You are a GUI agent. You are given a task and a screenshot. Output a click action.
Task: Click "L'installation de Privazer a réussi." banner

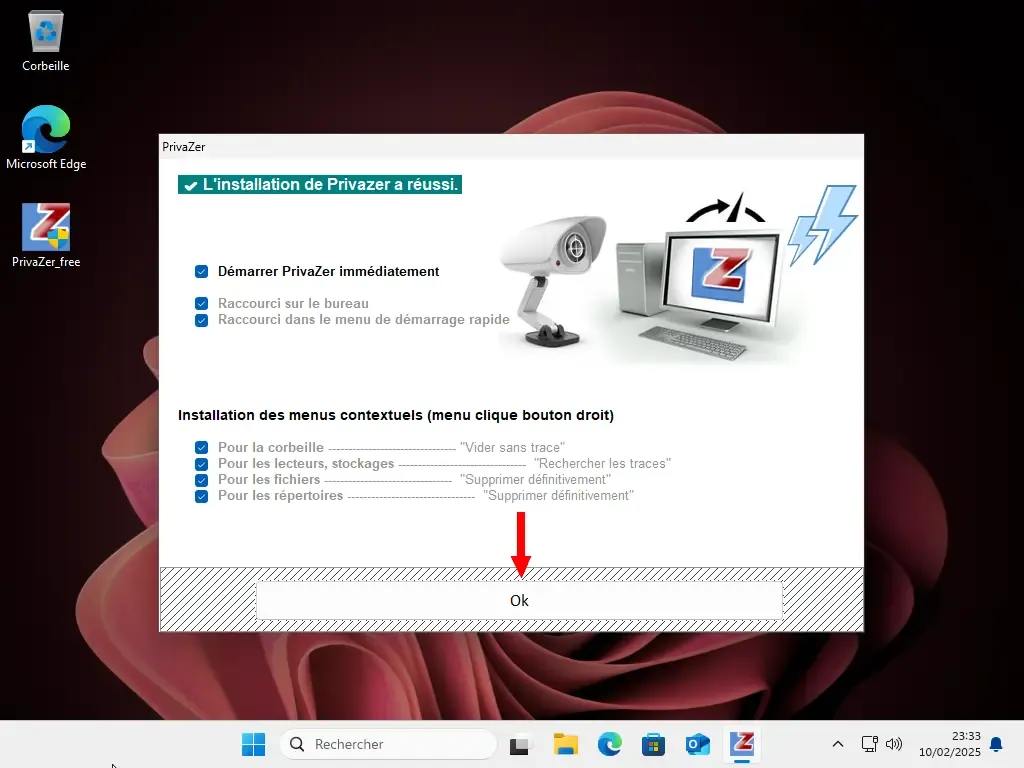(320, 184)
